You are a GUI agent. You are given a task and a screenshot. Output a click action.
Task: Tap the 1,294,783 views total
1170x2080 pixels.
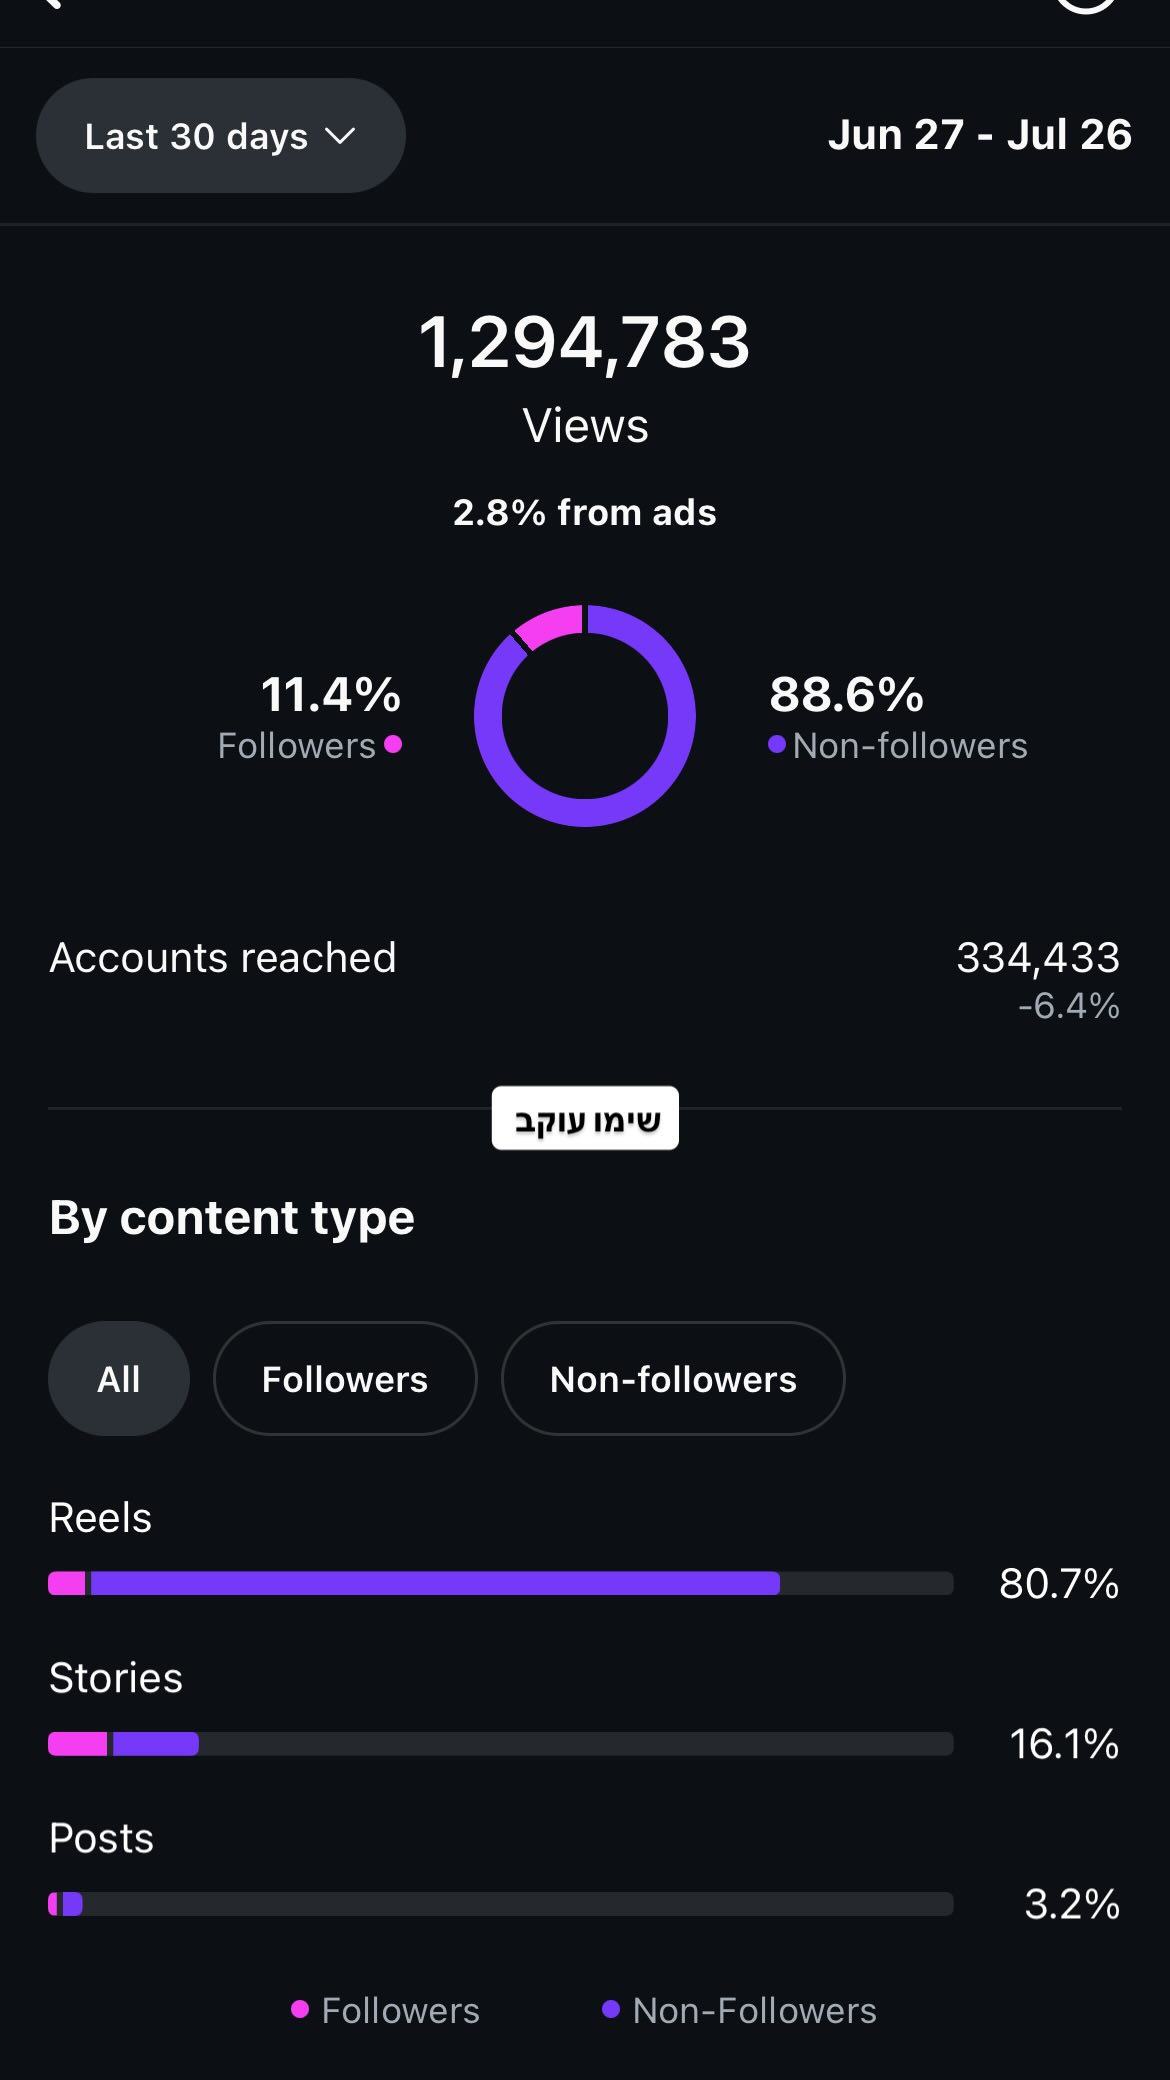(x=585, y=343)
